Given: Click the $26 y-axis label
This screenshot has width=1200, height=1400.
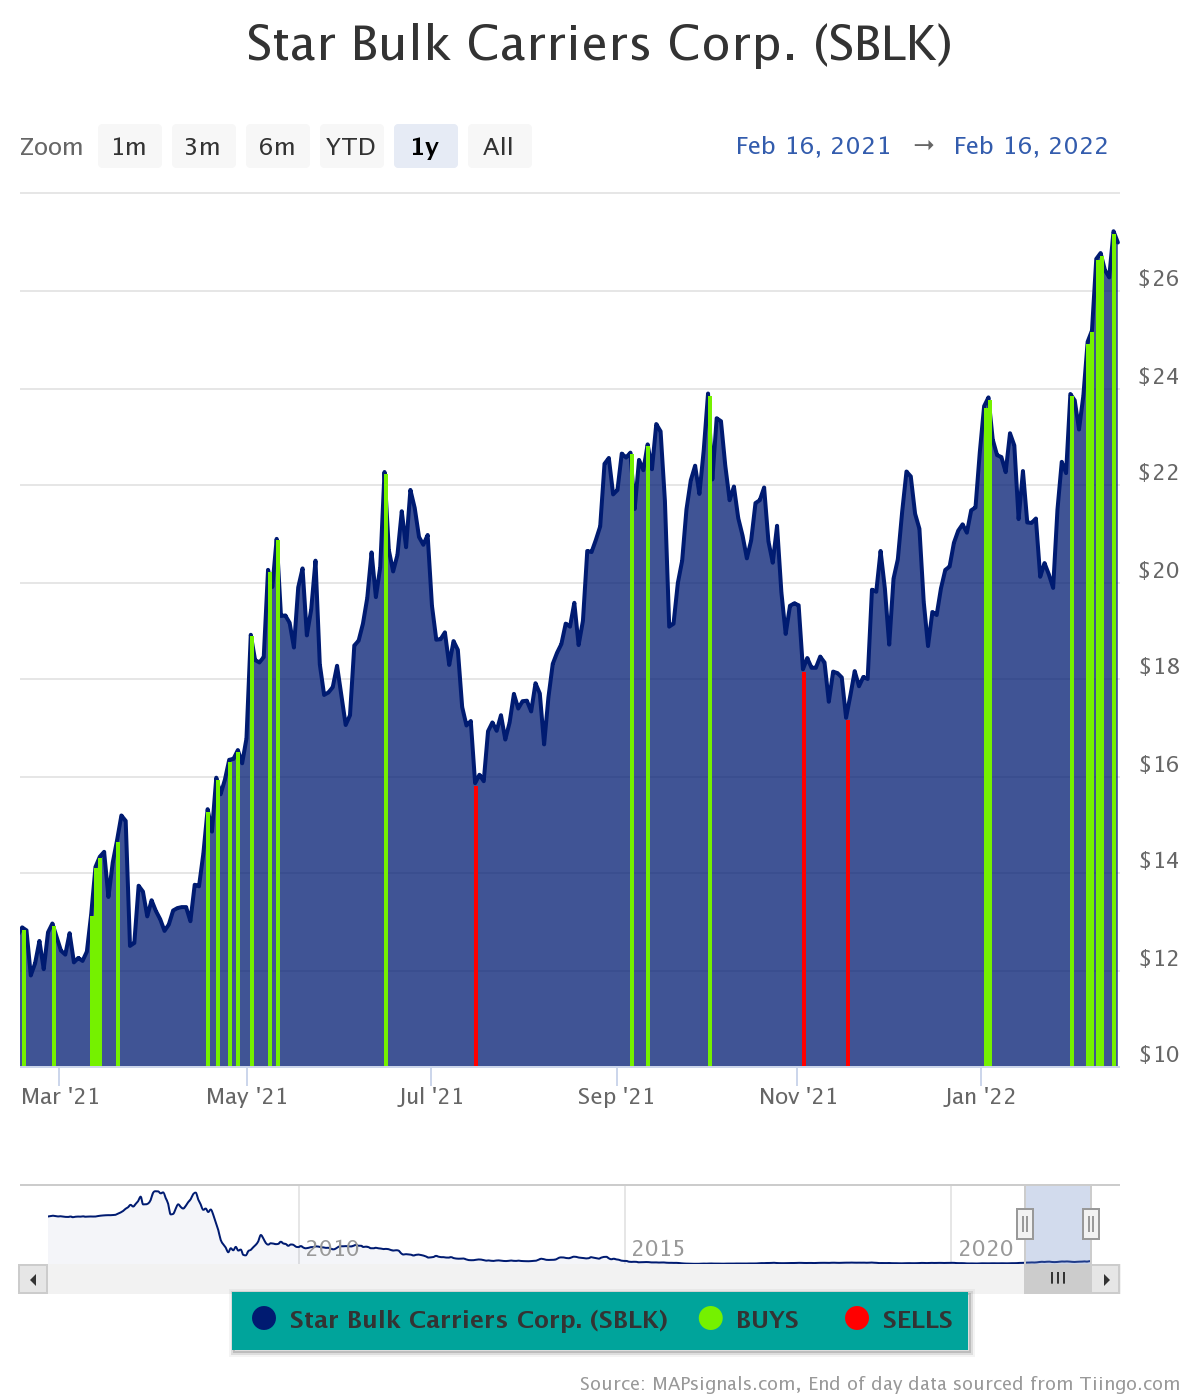Looking at the screenshot, I should click(1159, 278).
